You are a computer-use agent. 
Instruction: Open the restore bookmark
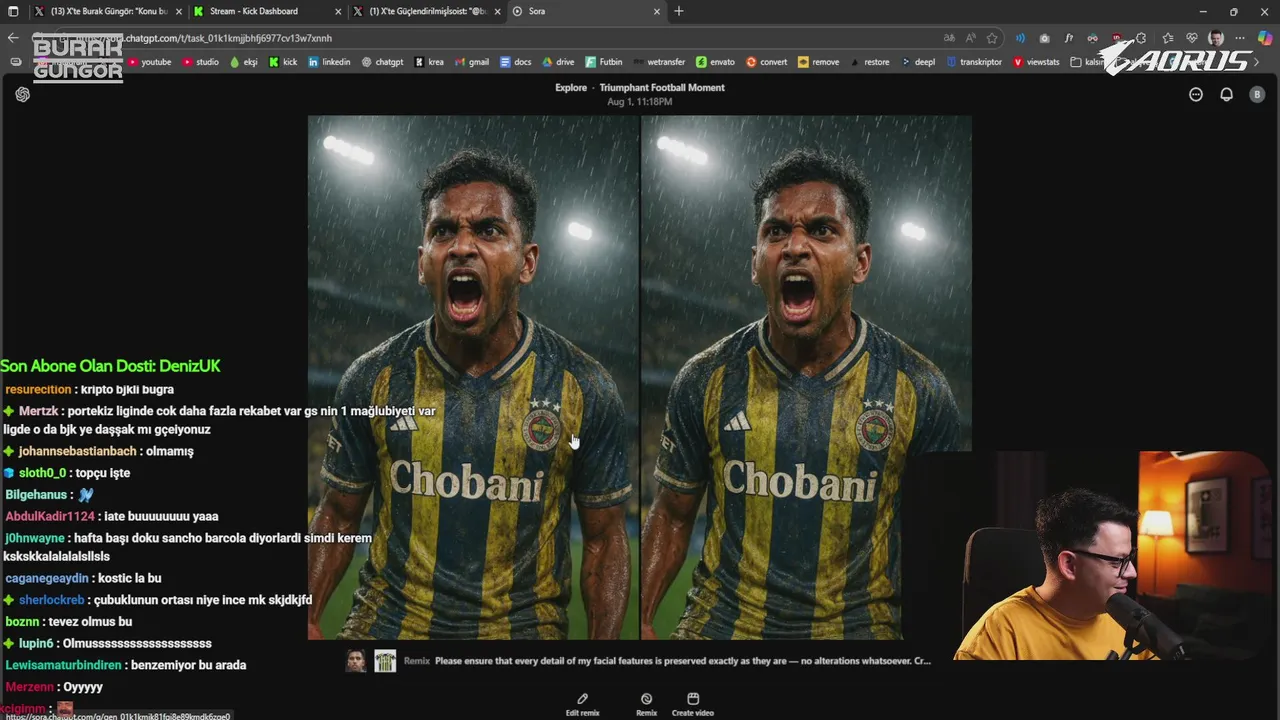tap(869, 62)
